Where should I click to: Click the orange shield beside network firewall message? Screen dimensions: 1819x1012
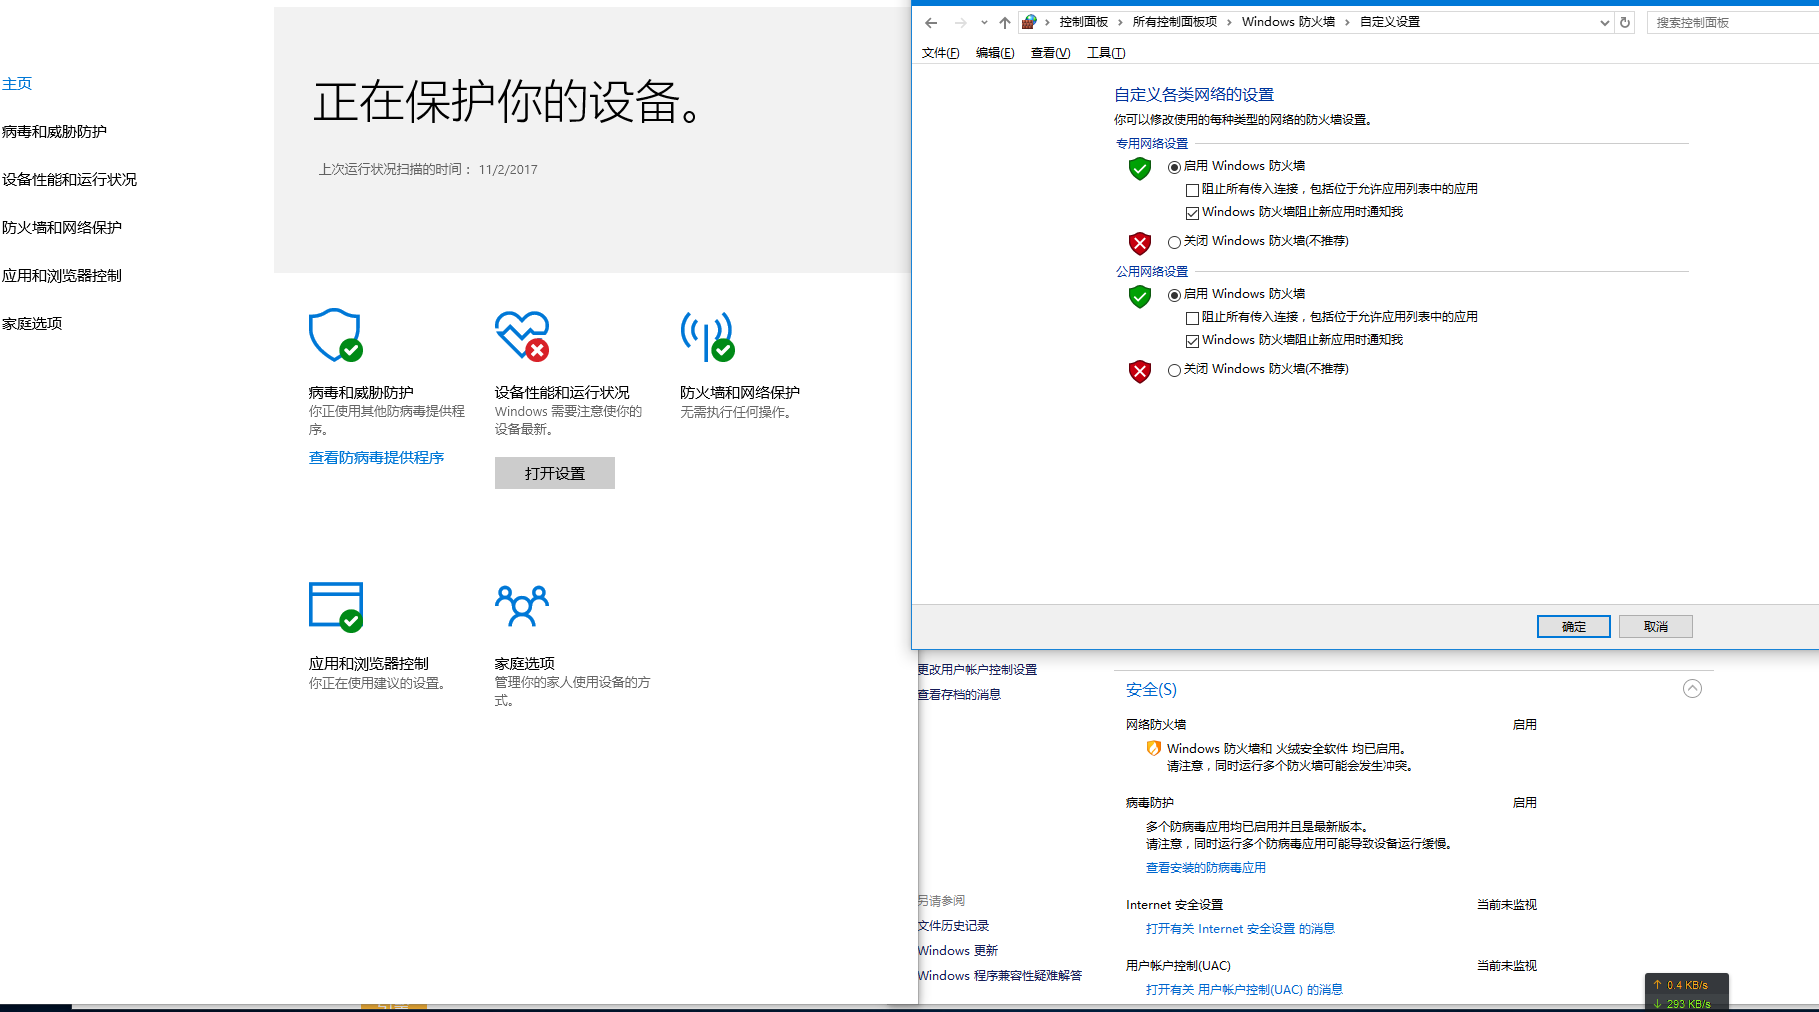pos(1153,748)
